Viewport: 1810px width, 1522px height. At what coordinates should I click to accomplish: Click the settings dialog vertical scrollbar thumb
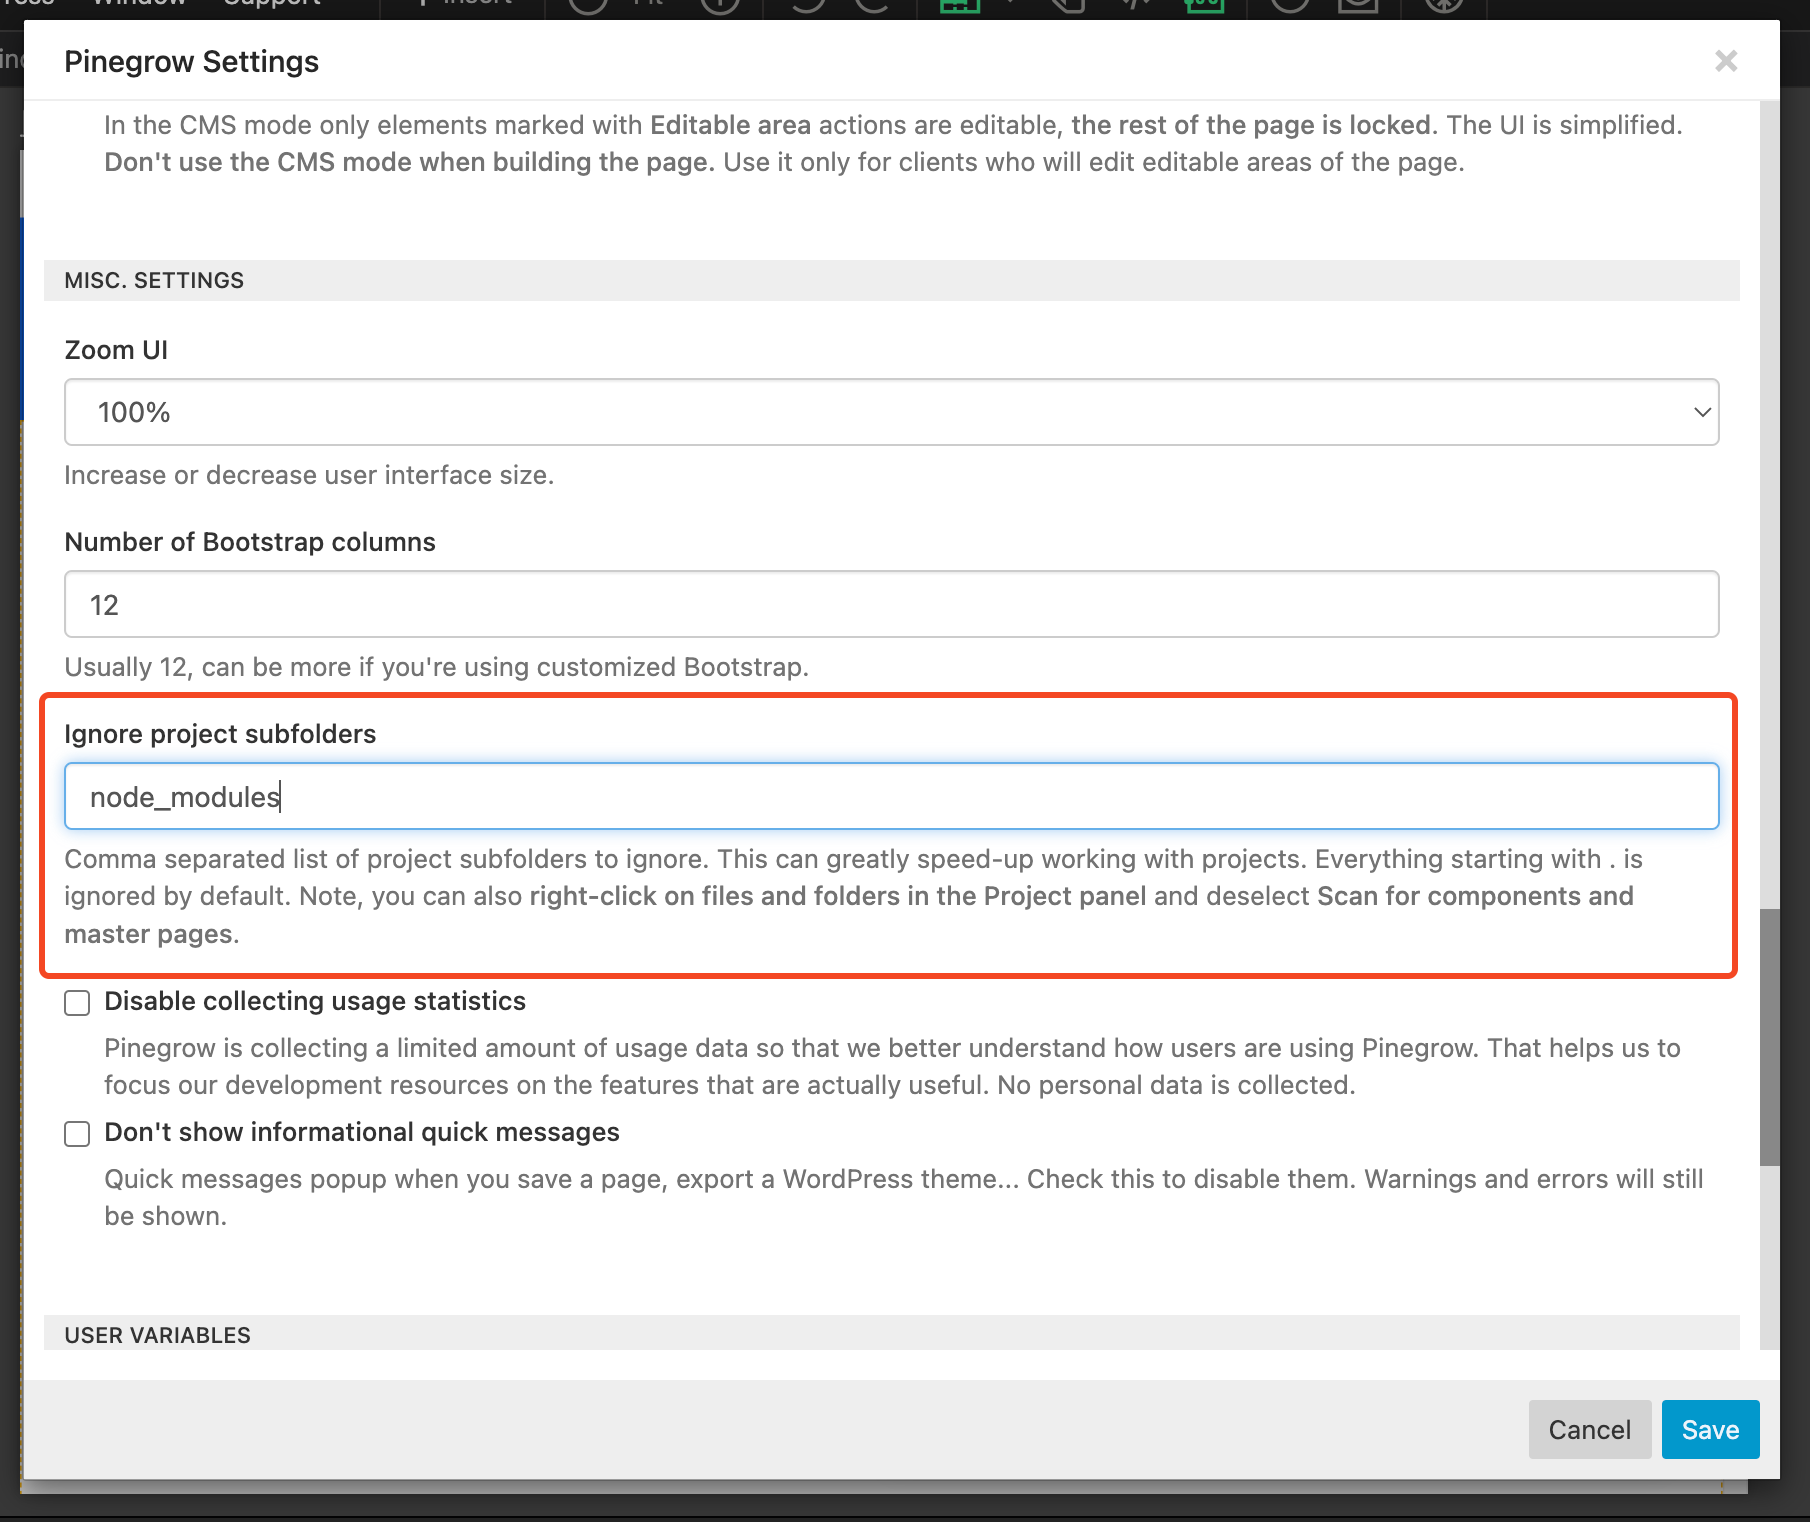click(x=1769, y=1037)
